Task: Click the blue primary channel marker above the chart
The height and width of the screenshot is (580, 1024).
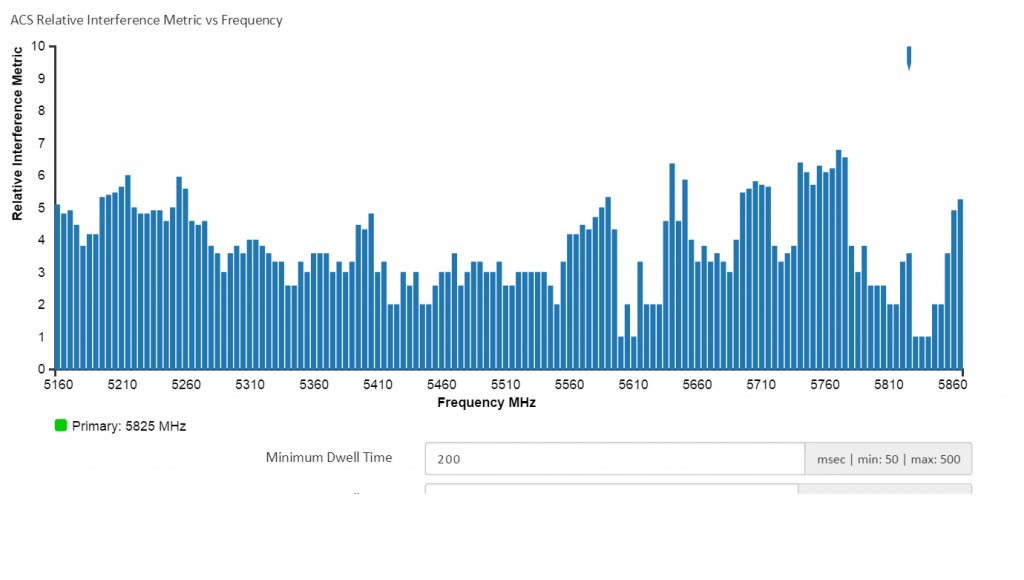Action: pos(909,57)
